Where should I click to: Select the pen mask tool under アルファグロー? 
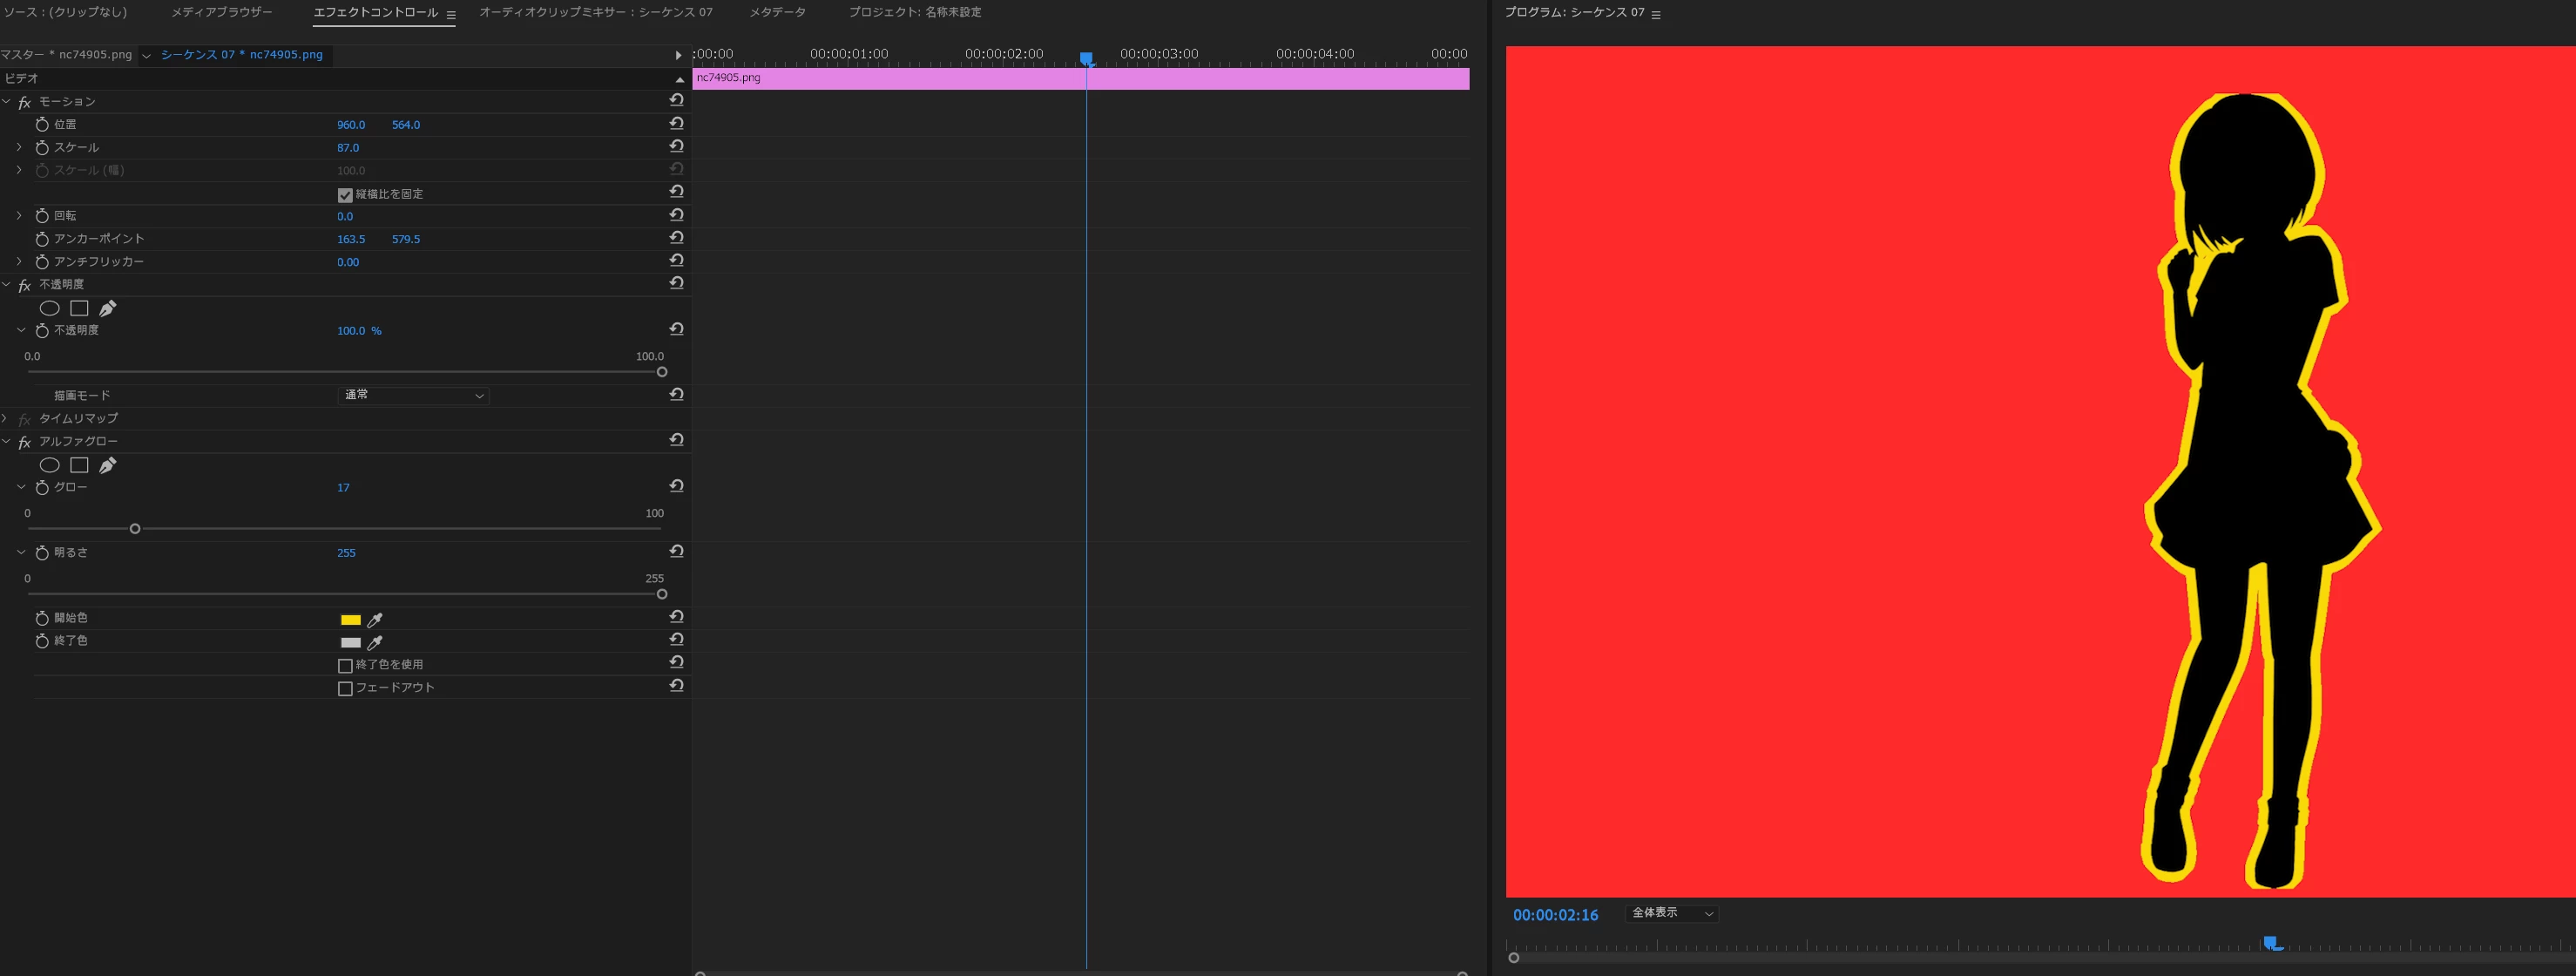point(108,465)
